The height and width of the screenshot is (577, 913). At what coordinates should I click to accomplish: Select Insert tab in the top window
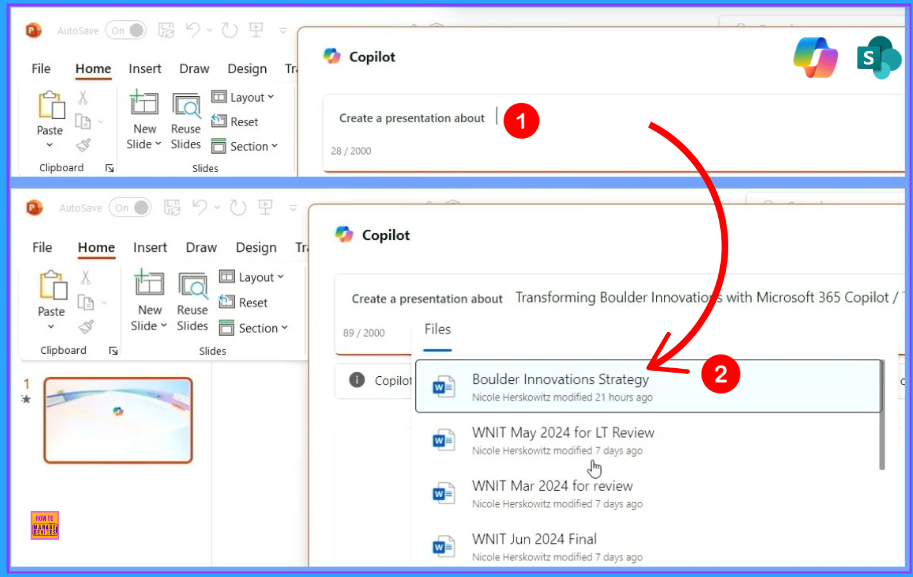[145, 69]
